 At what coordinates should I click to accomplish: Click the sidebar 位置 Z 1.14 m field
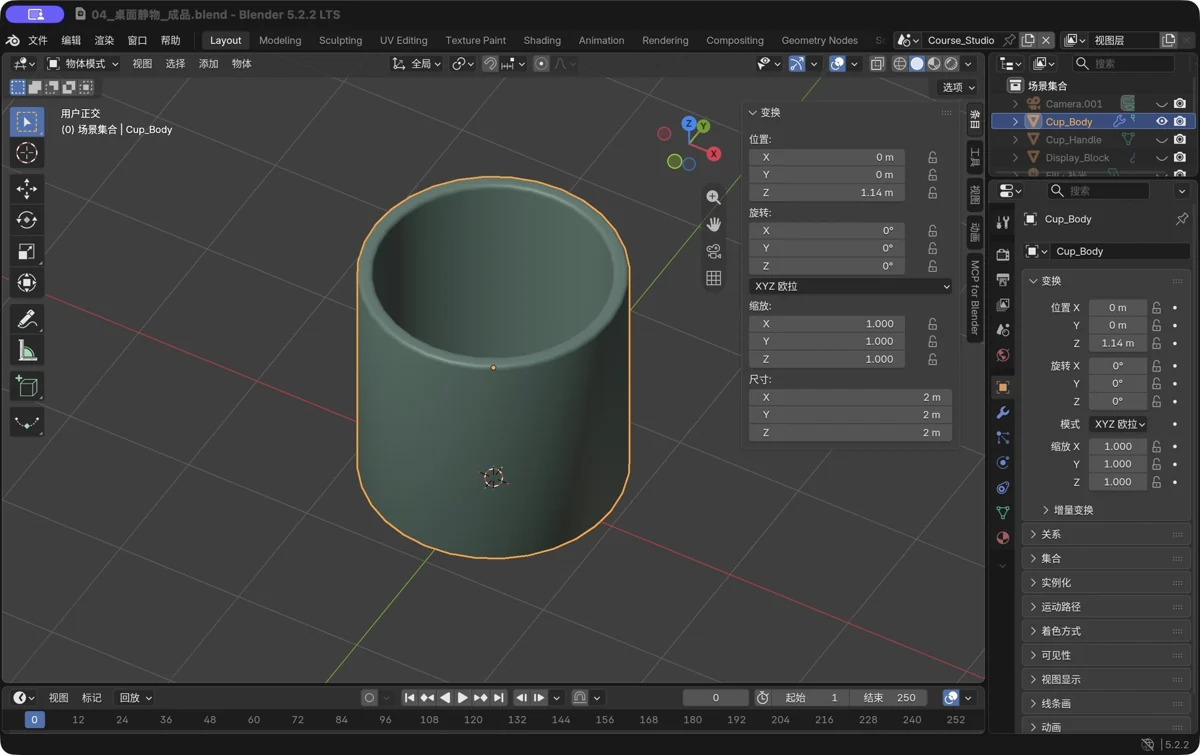point(827,193)
